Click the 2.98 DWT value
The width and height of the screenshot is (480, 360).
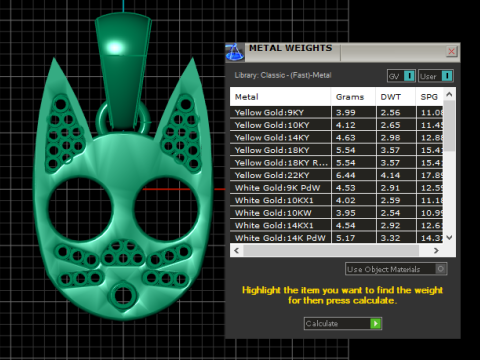390,138
